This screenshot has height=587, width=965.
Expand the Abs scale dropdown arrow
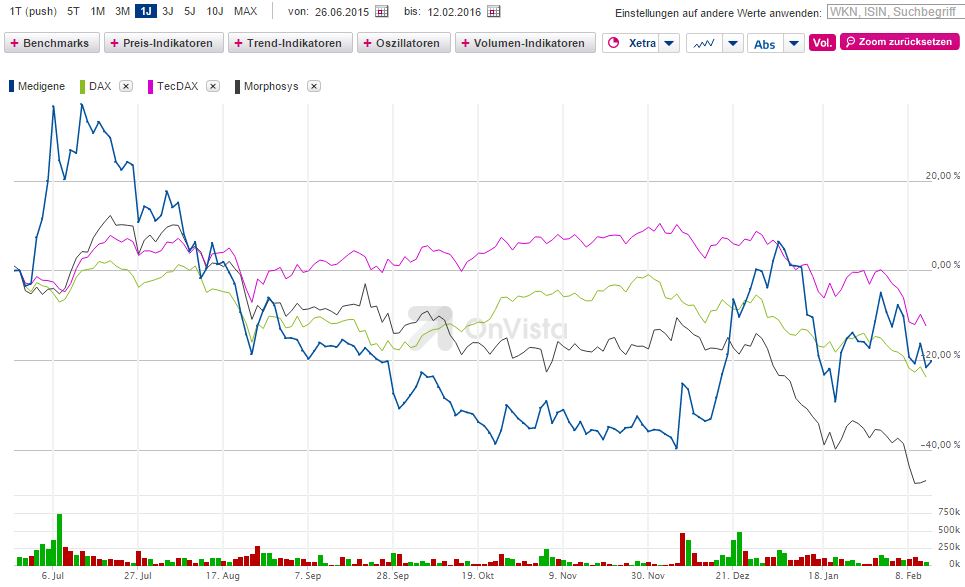[794, 44]
